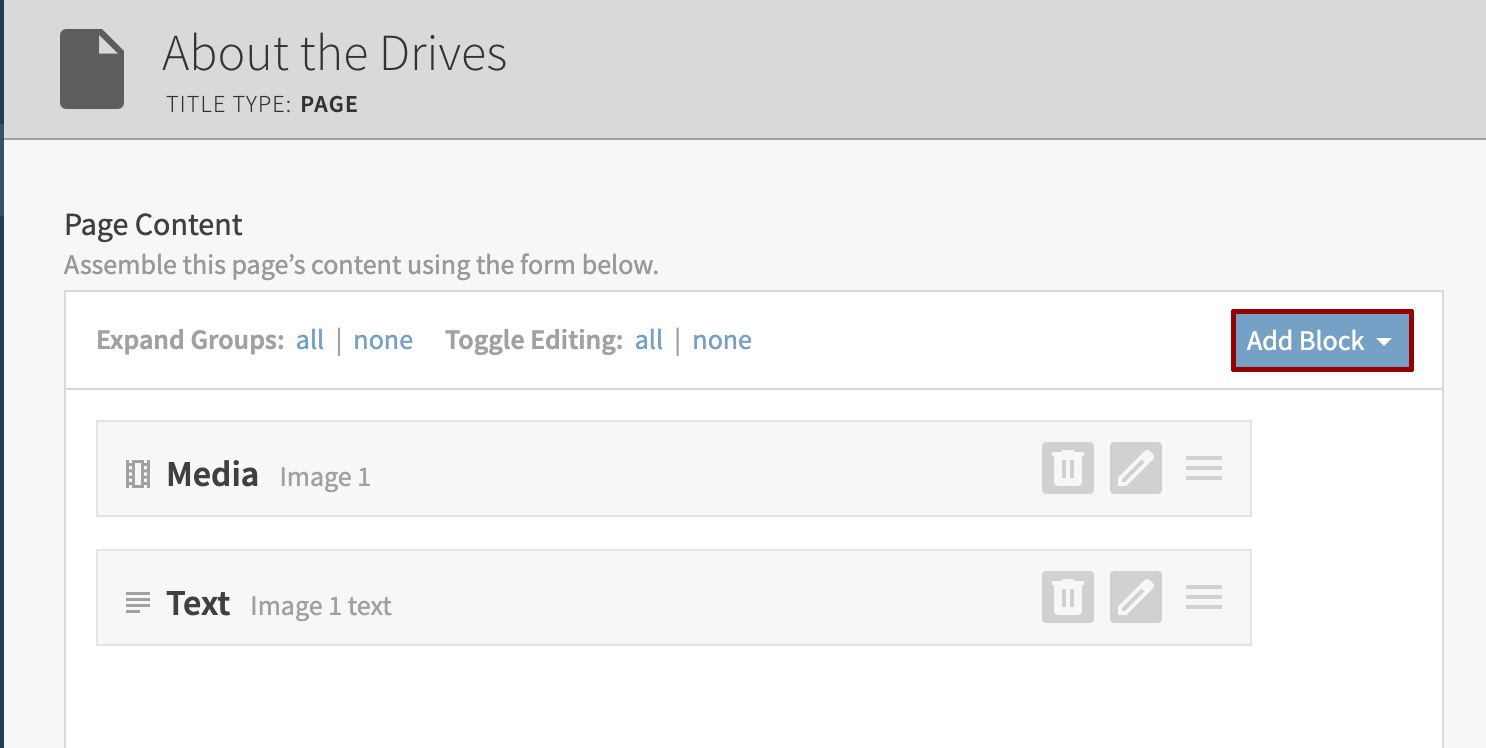Grab the Text block reorder handle
The width and height of the screenshot is (1486, 748).
pos(1204,597)
